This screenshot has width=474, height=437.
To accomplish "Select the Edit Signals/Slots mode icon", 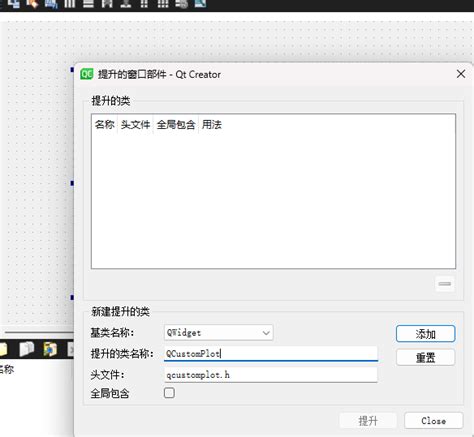I will tap(14, 4).
